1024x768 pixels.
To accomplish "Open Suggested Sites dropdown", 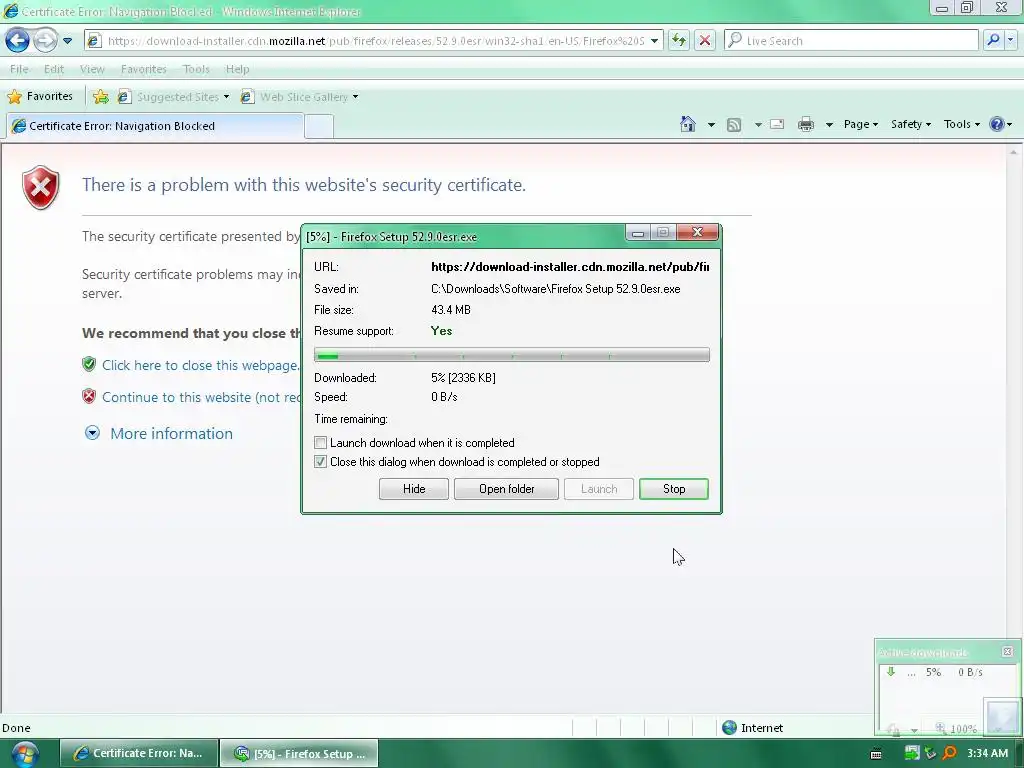I will coord(173,97).
